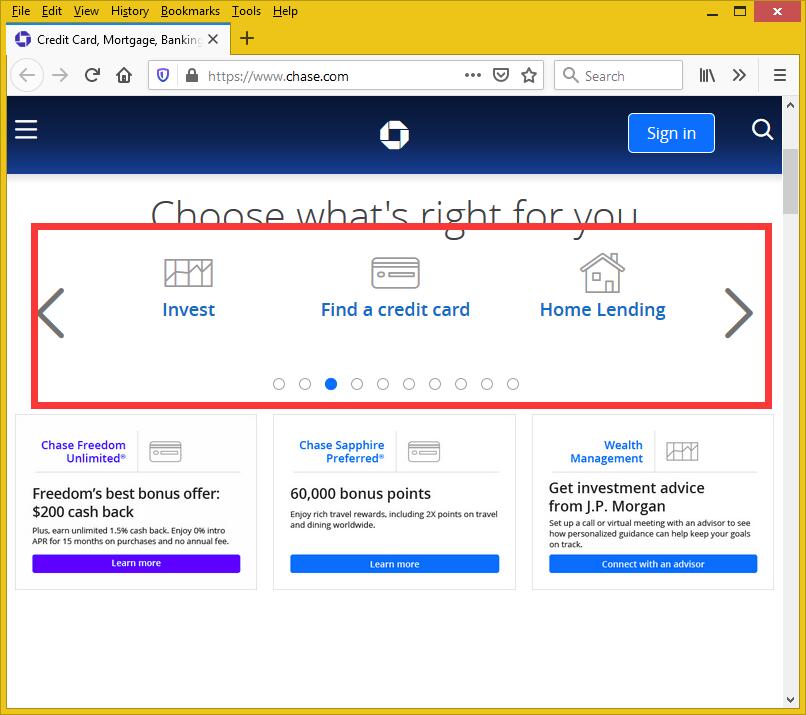Open the History menu

pos(129,11)
